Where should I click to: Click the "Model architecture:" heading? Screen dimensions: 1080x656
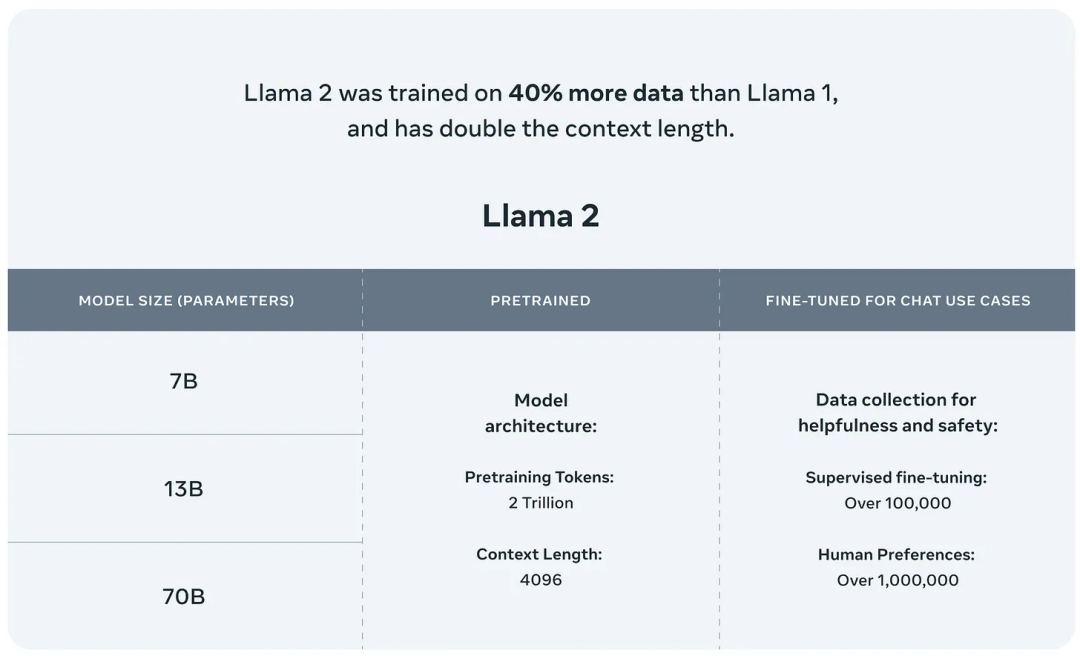point(540,413)
